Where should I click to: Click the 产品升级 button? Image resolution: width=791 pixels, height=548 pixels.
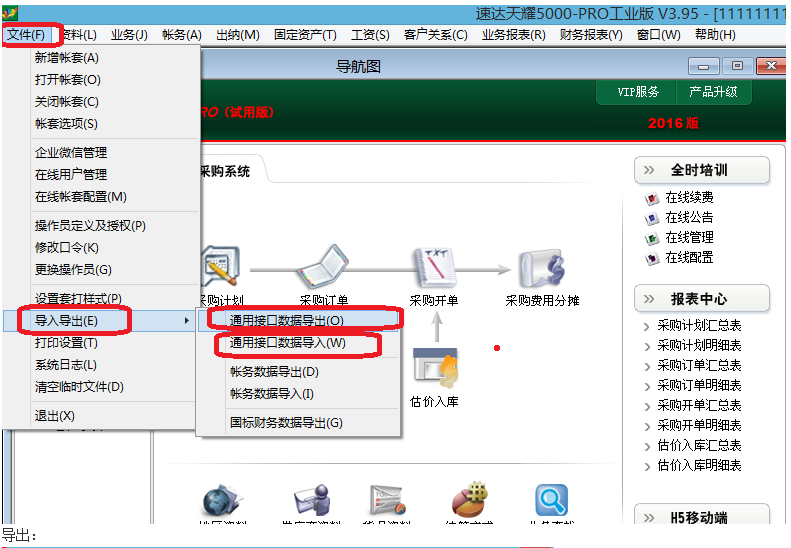pos(713,92)
